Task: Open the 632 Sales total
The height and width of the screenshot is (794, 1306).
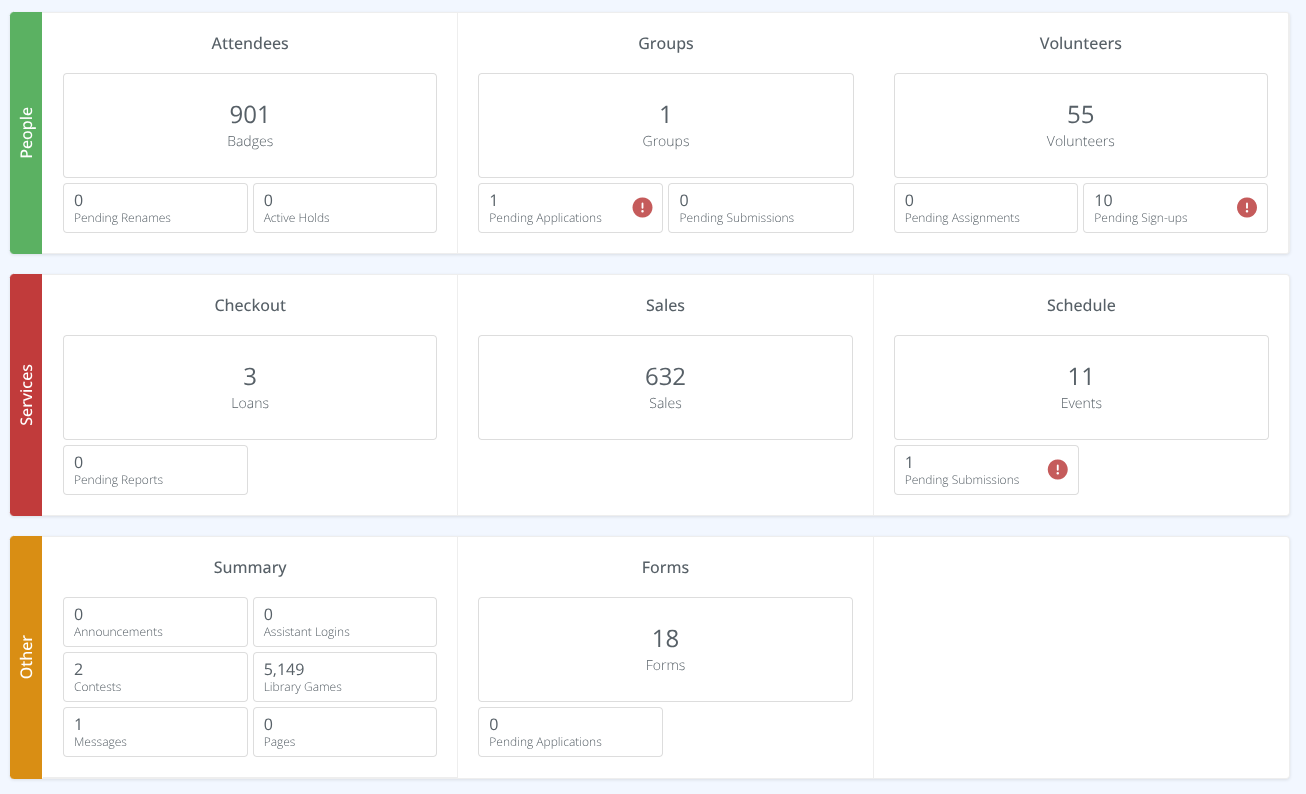Action: click(665, 387)
